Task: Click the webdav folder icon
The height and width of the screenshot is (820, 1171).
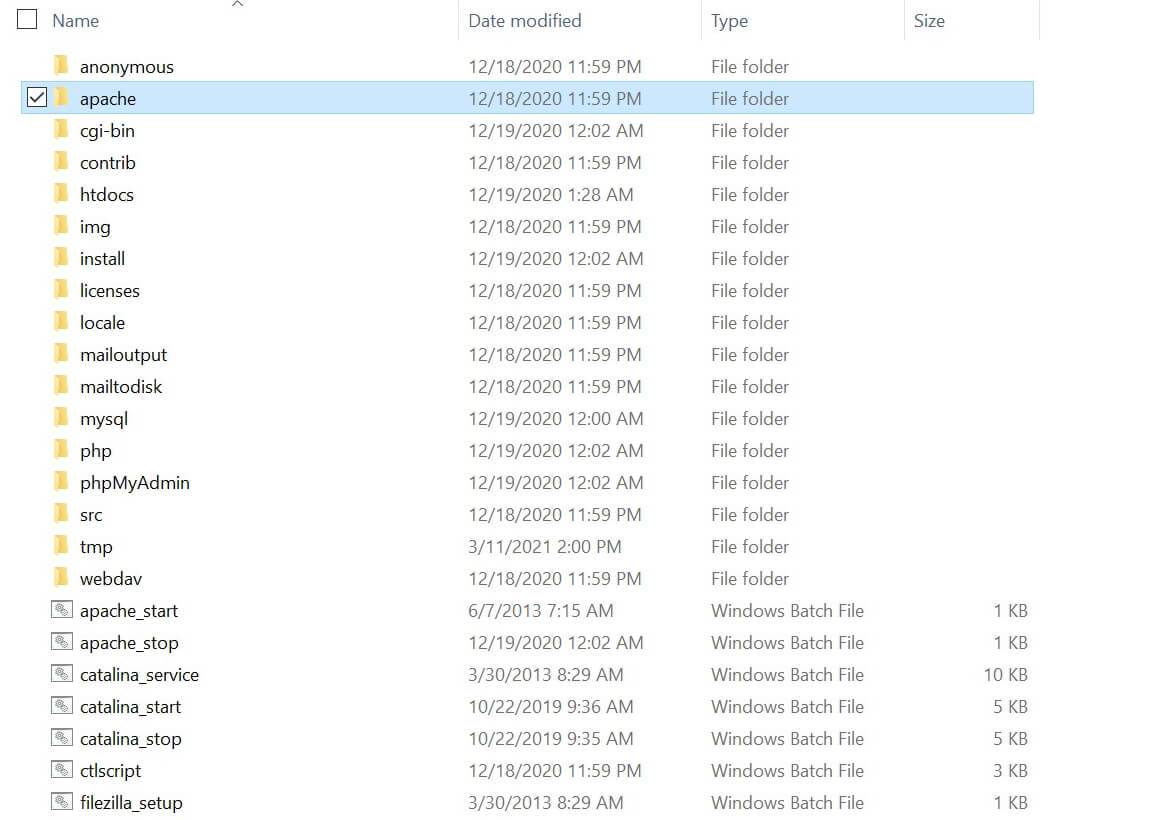Action: coord(62,578)
